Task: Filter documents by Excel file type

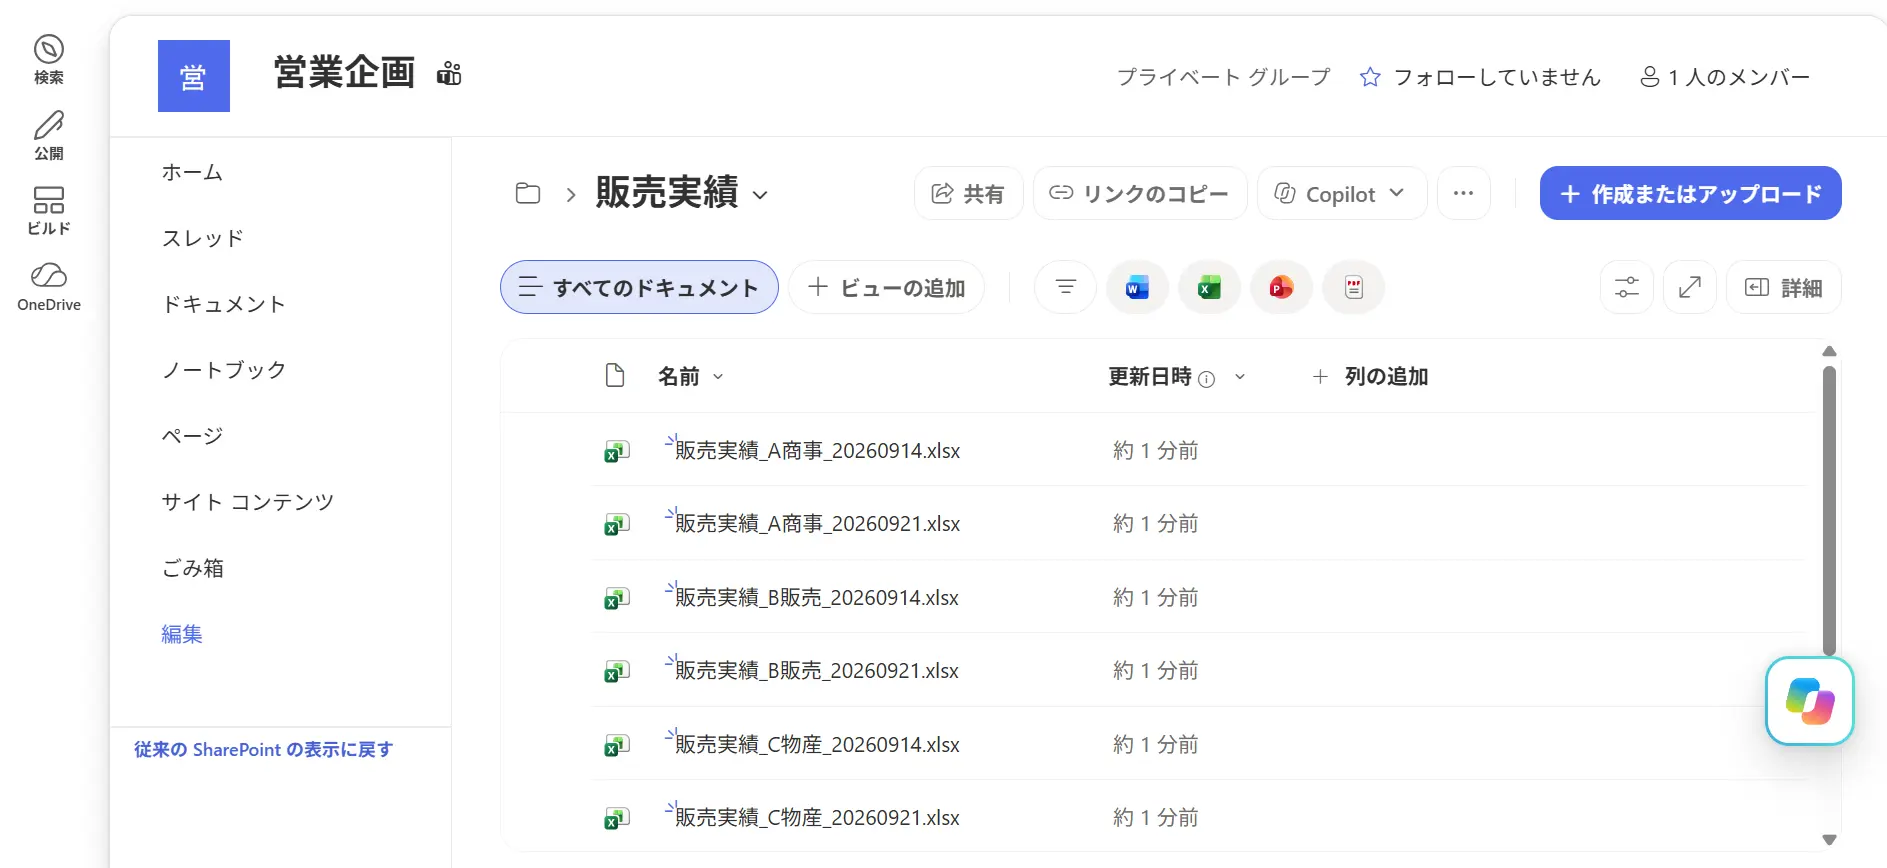Action: 1209,288
